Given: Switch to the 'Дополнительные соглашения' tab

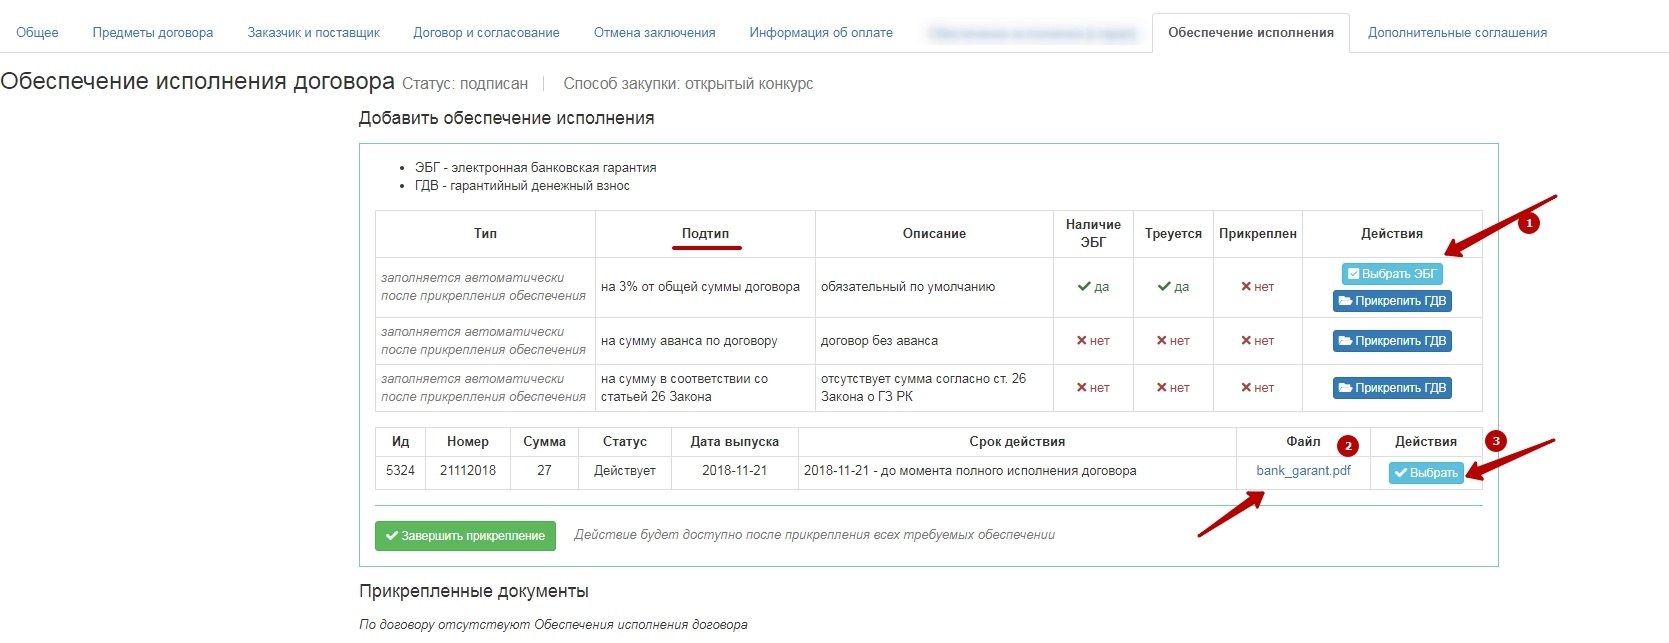Looking at the screenshot, I should point(1457,33).
